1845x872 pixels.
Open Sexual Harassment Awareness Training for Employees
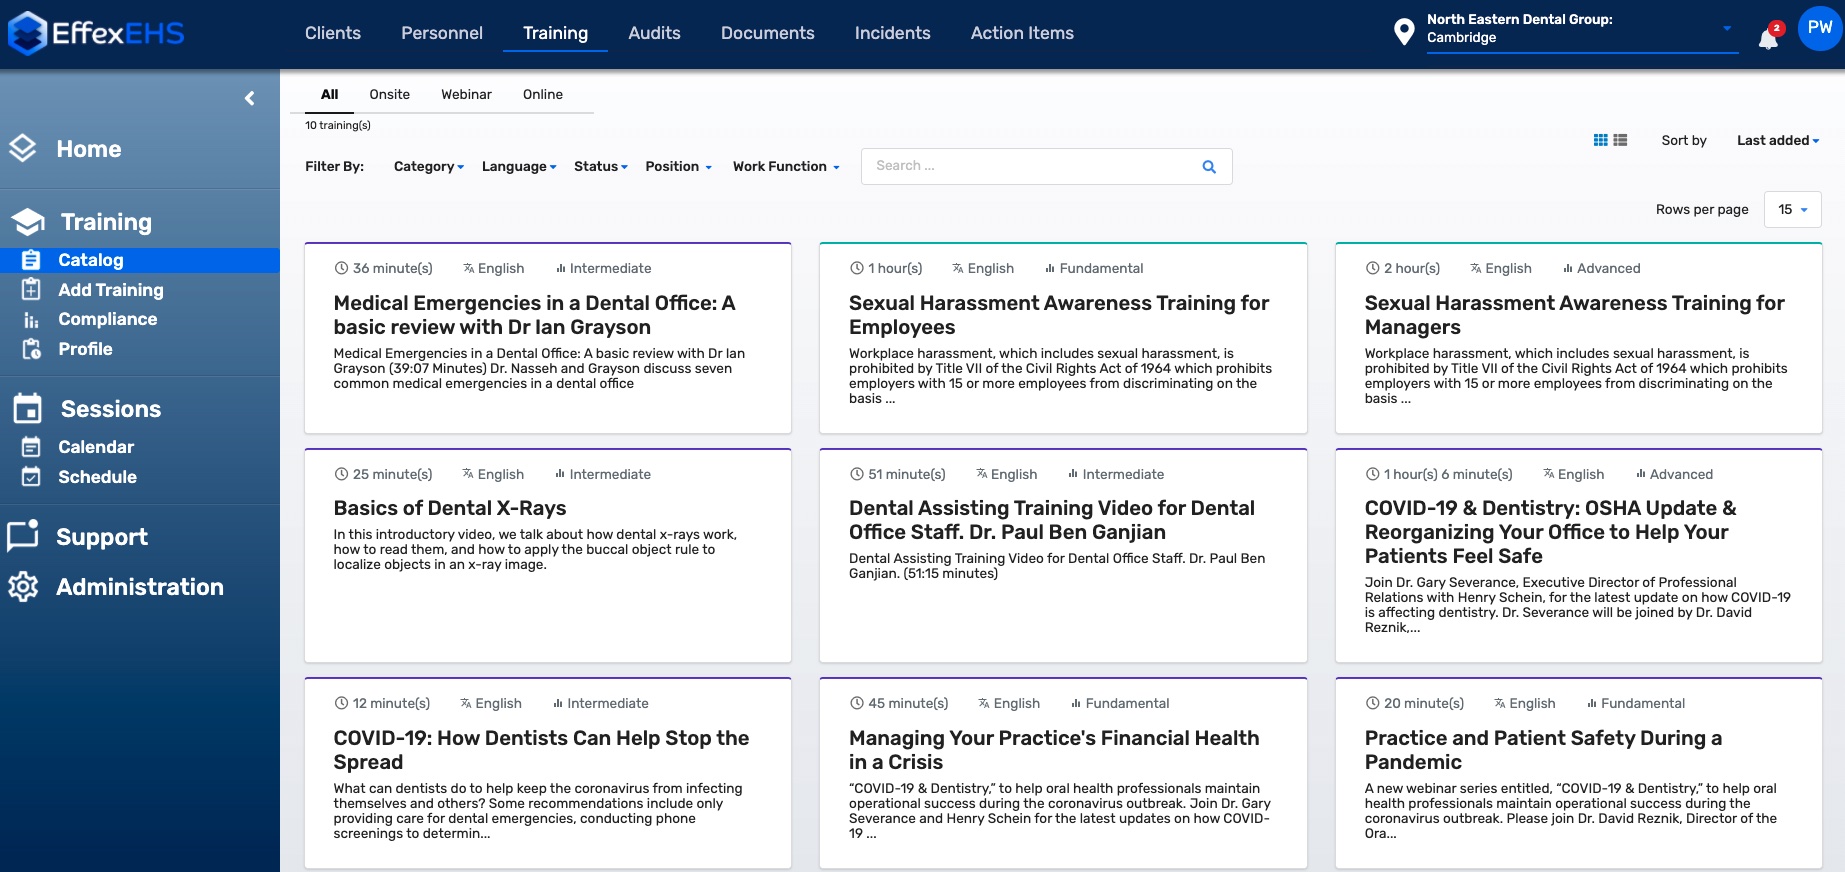coord(1063,338)
